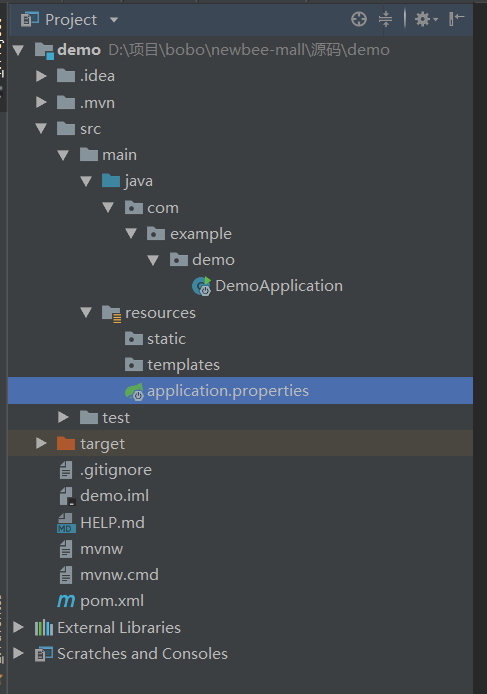Click the scroll-from-source crosshair icon
Viewport: 487px width, 694px height.
[x=359, y=19]
